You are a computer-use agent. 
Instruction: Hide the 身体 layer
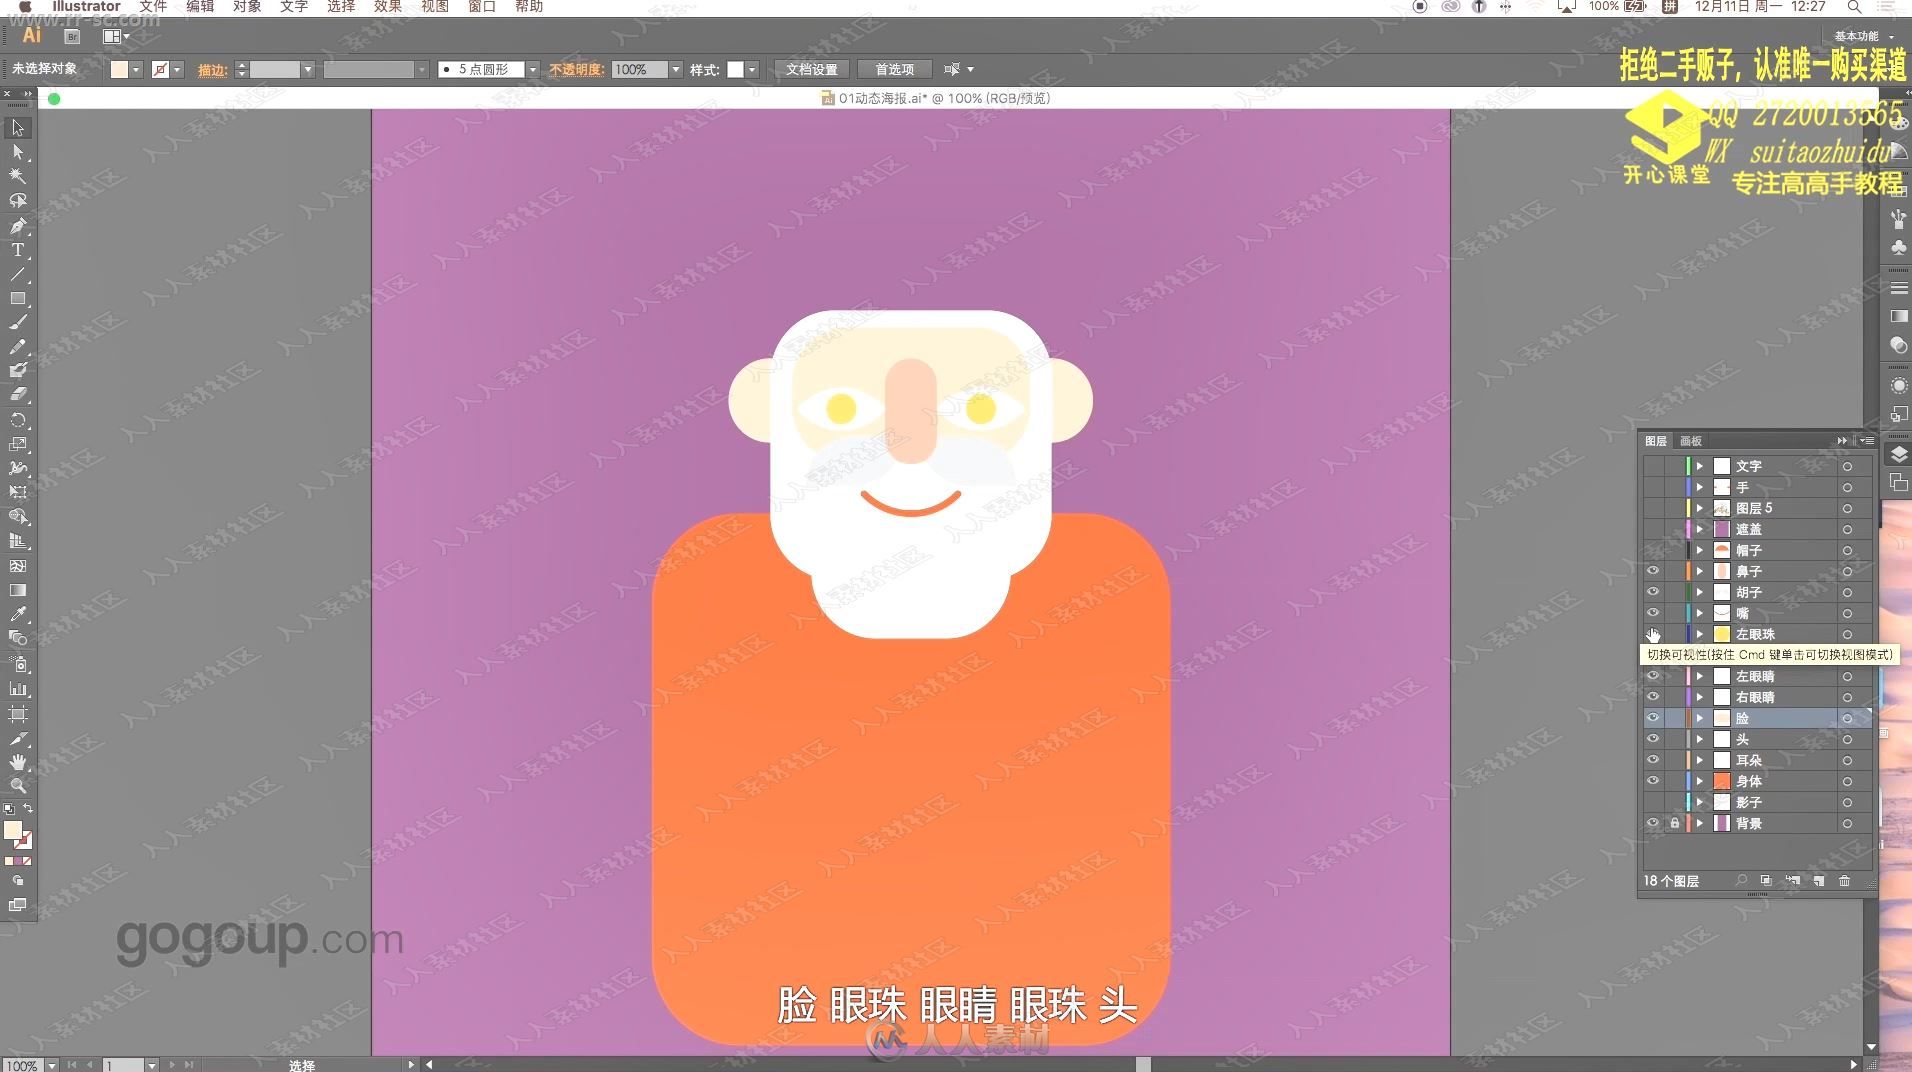point(1653,781)
